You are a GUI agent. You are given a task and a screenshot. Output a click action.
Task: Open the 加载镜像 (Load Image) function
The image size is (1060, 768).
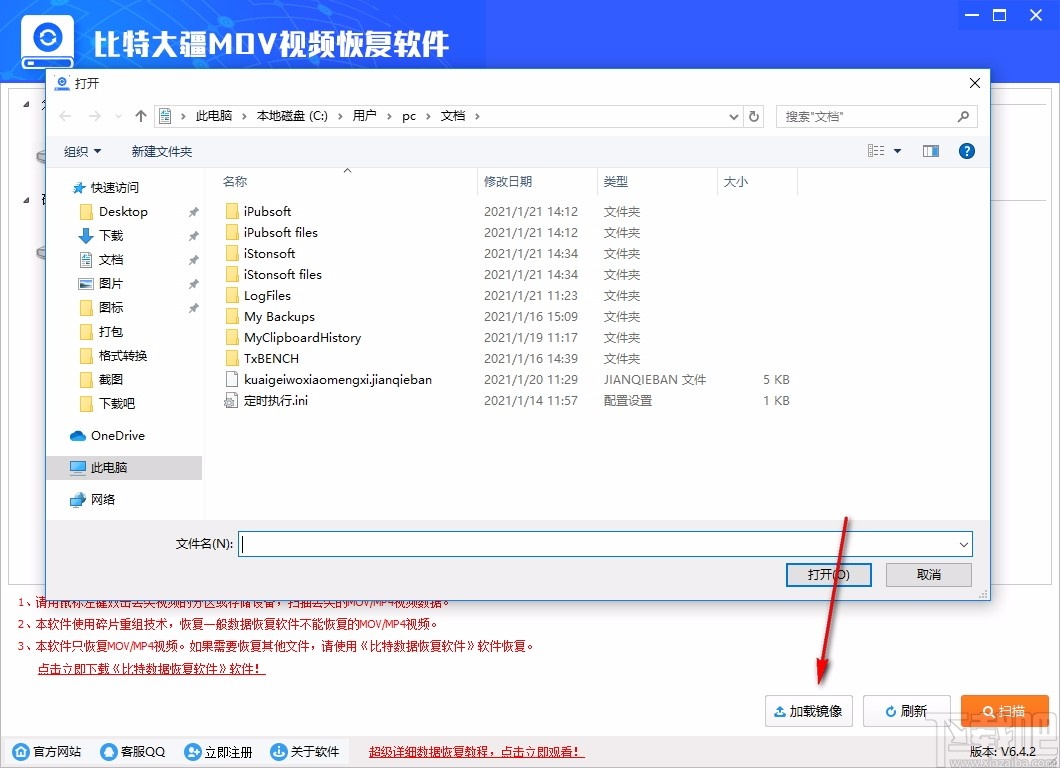(x=808, y=711)
